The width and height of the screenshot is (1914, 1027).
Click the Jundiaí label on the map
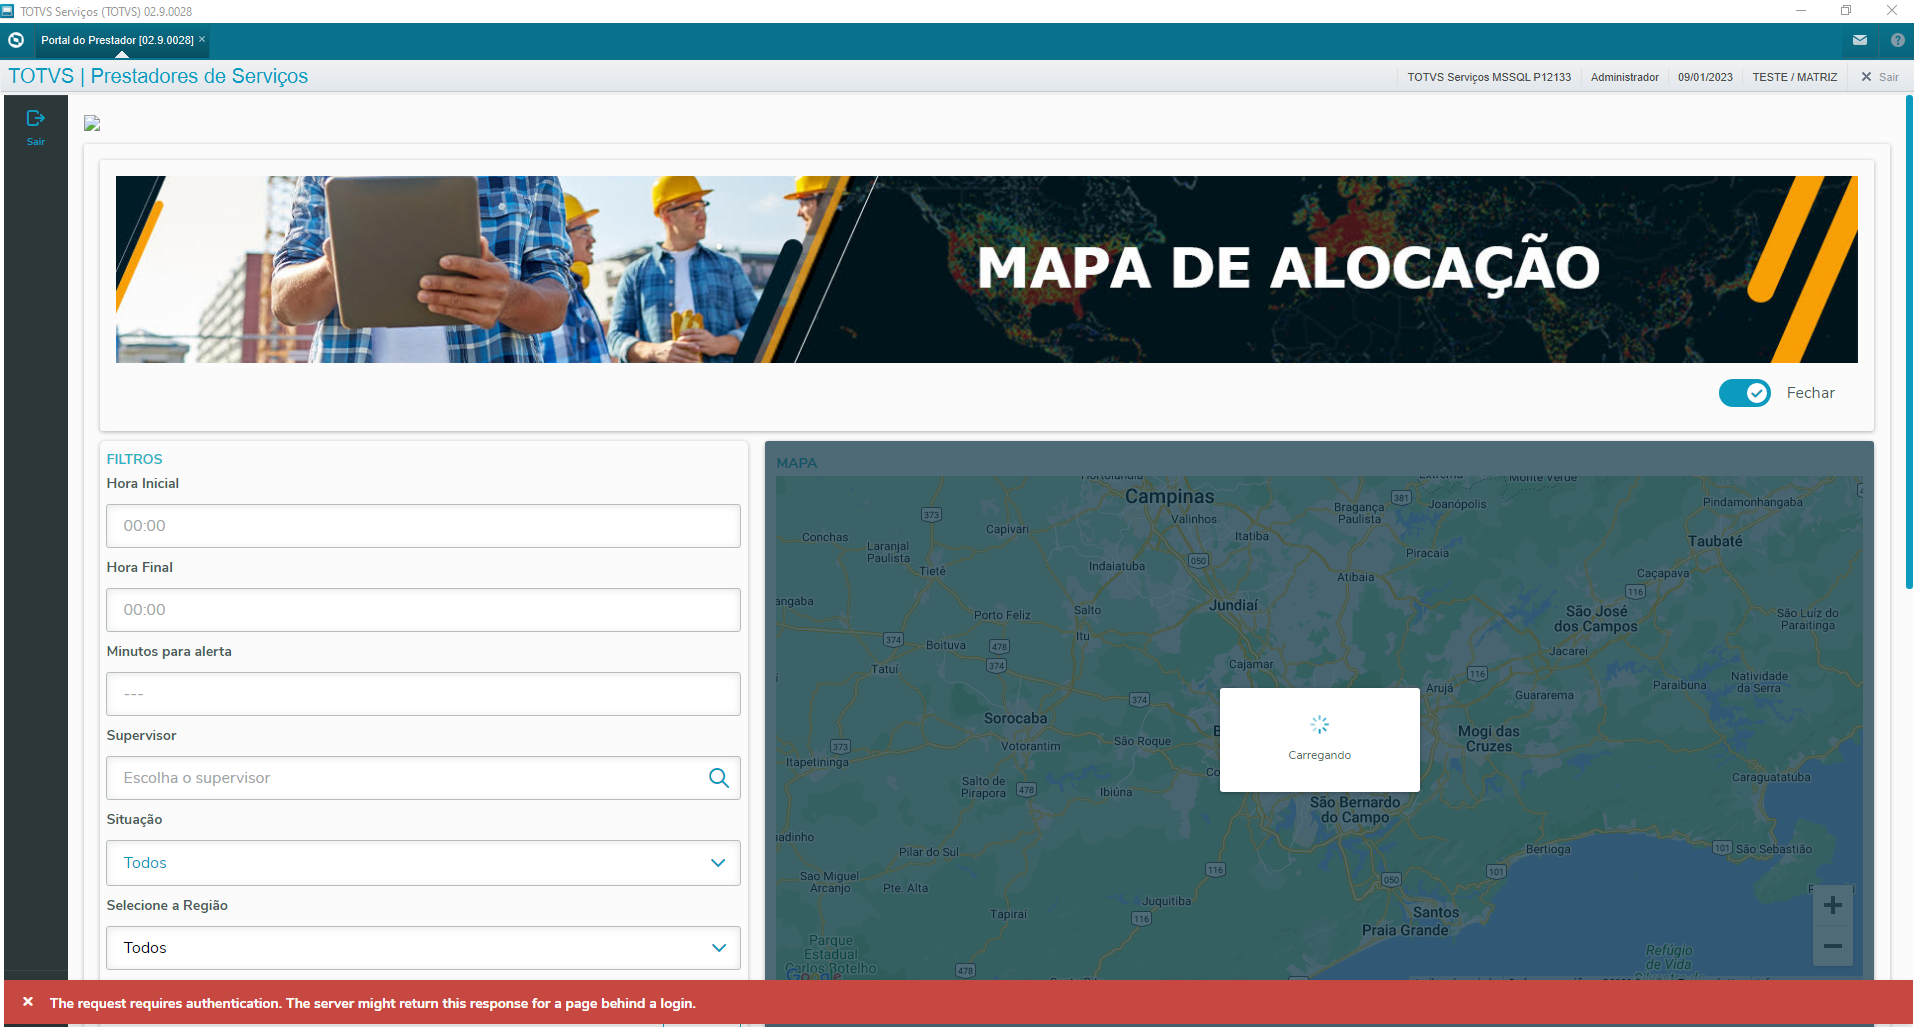(1233, 606)
